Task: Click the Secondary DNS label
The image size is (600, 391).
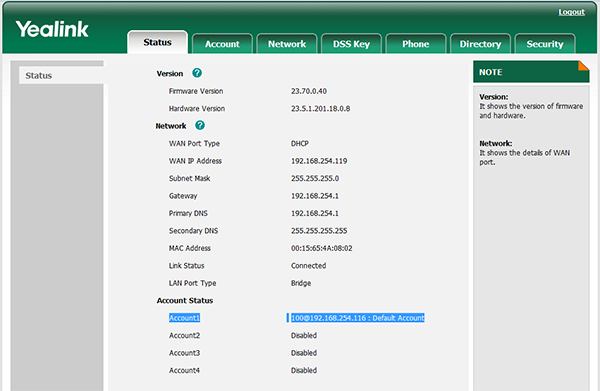Action: [193, 231]
